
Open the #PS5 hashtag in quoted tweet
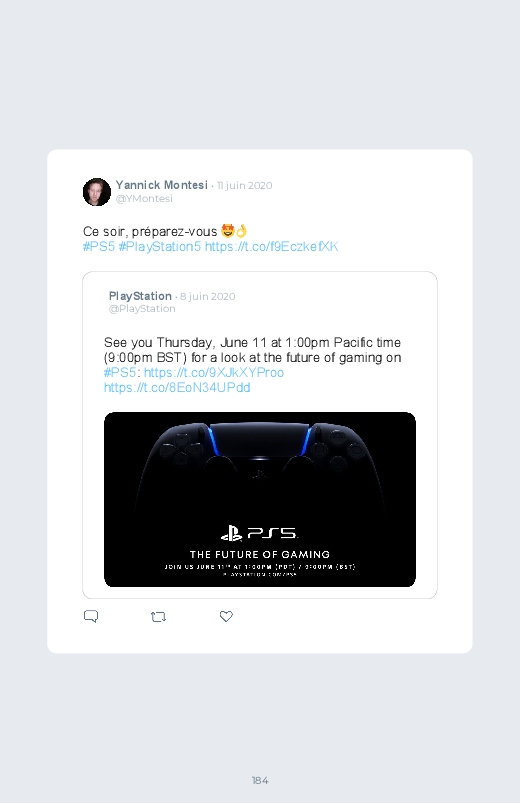pos(120,372)
